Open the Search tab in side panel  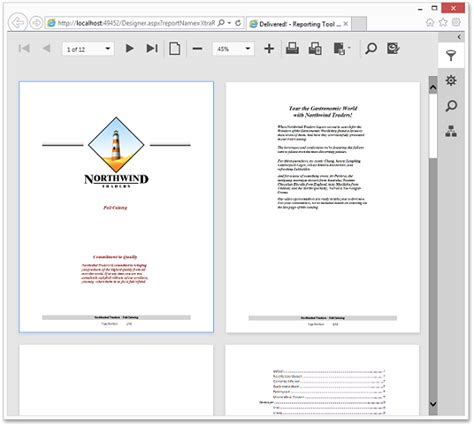[x=451, y=106]
